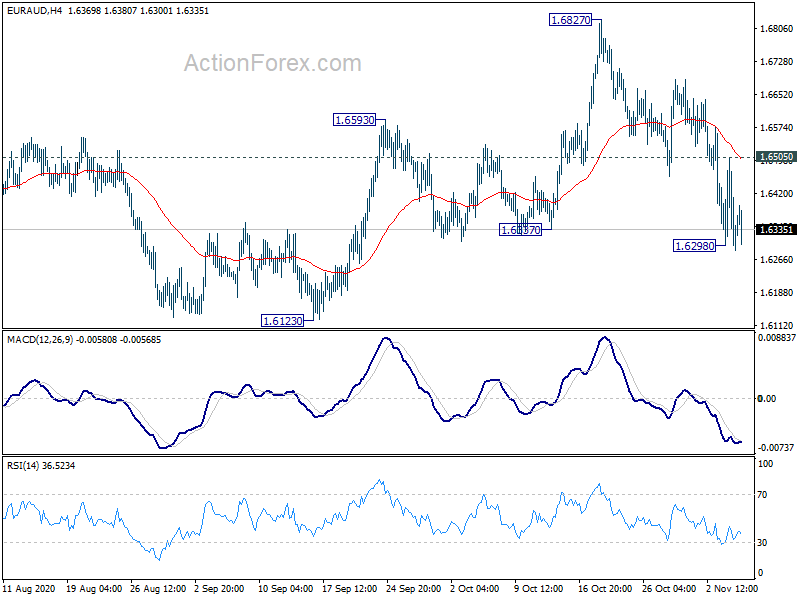Click the 1.65050 level price tag
This screenshot has height=600, width=800.
coord(776,157)
